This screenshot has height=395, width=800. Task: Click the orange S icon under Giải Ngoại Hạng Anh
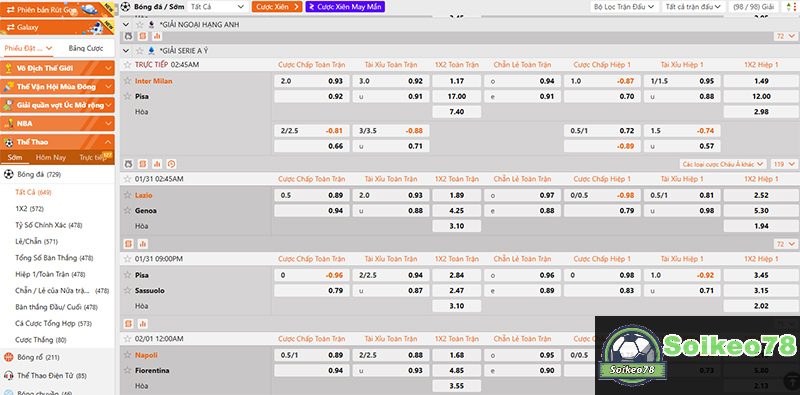point(142,36)
